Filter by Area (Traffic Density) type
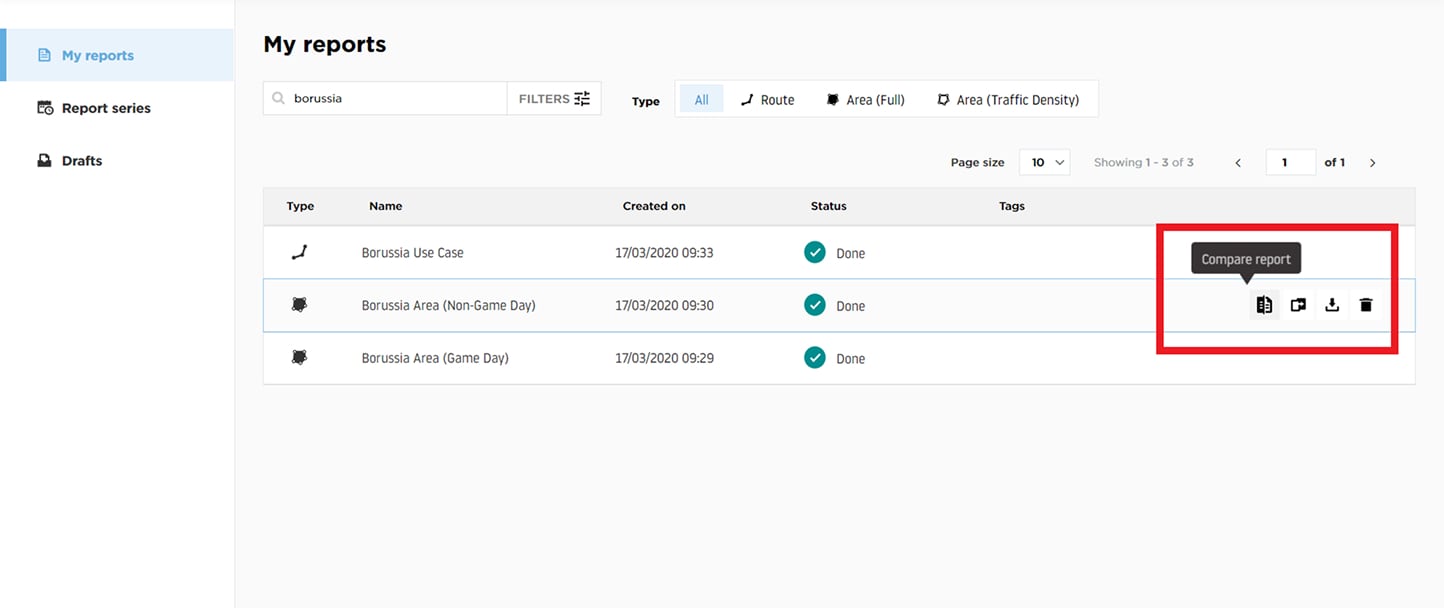The height and width of the screenshot is (608, 1444). (x=1008, y=99)
